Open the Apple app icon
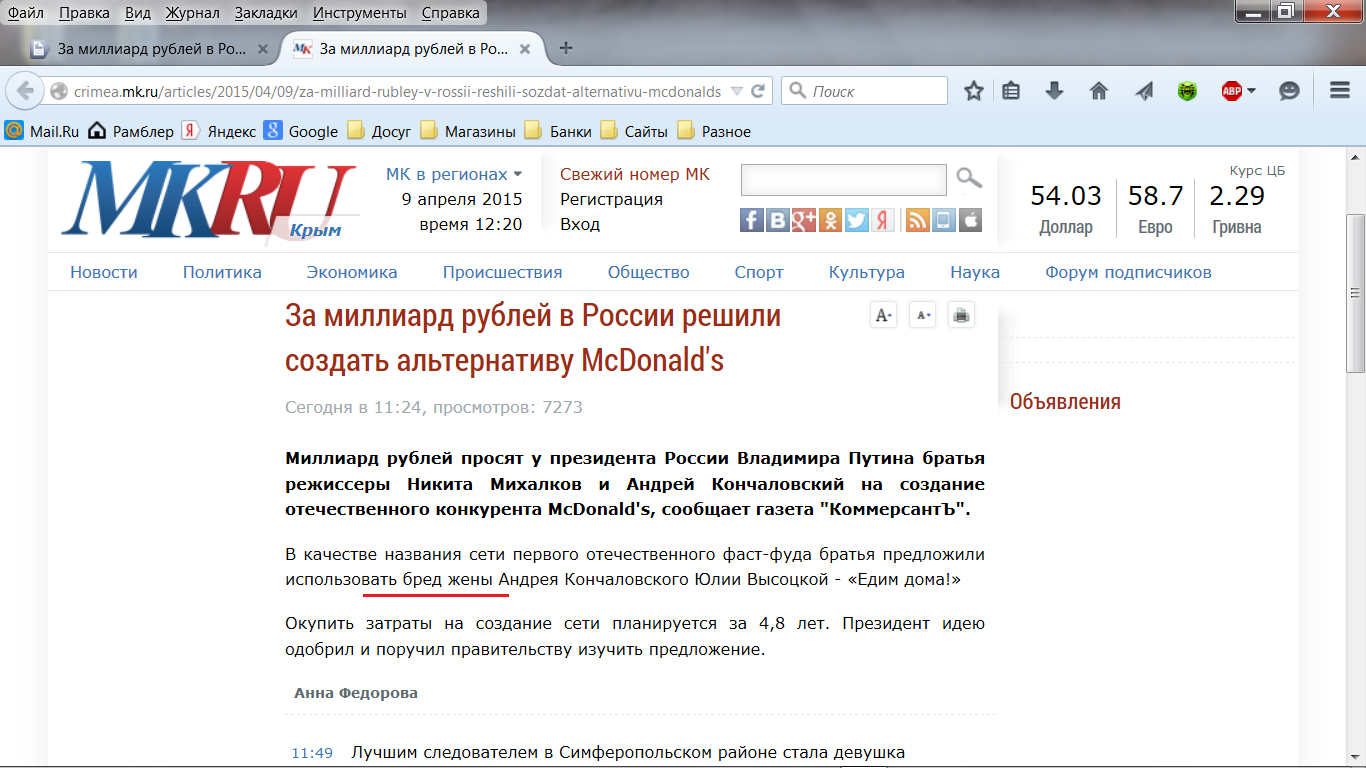1366x768 pixels. [970, 220]
